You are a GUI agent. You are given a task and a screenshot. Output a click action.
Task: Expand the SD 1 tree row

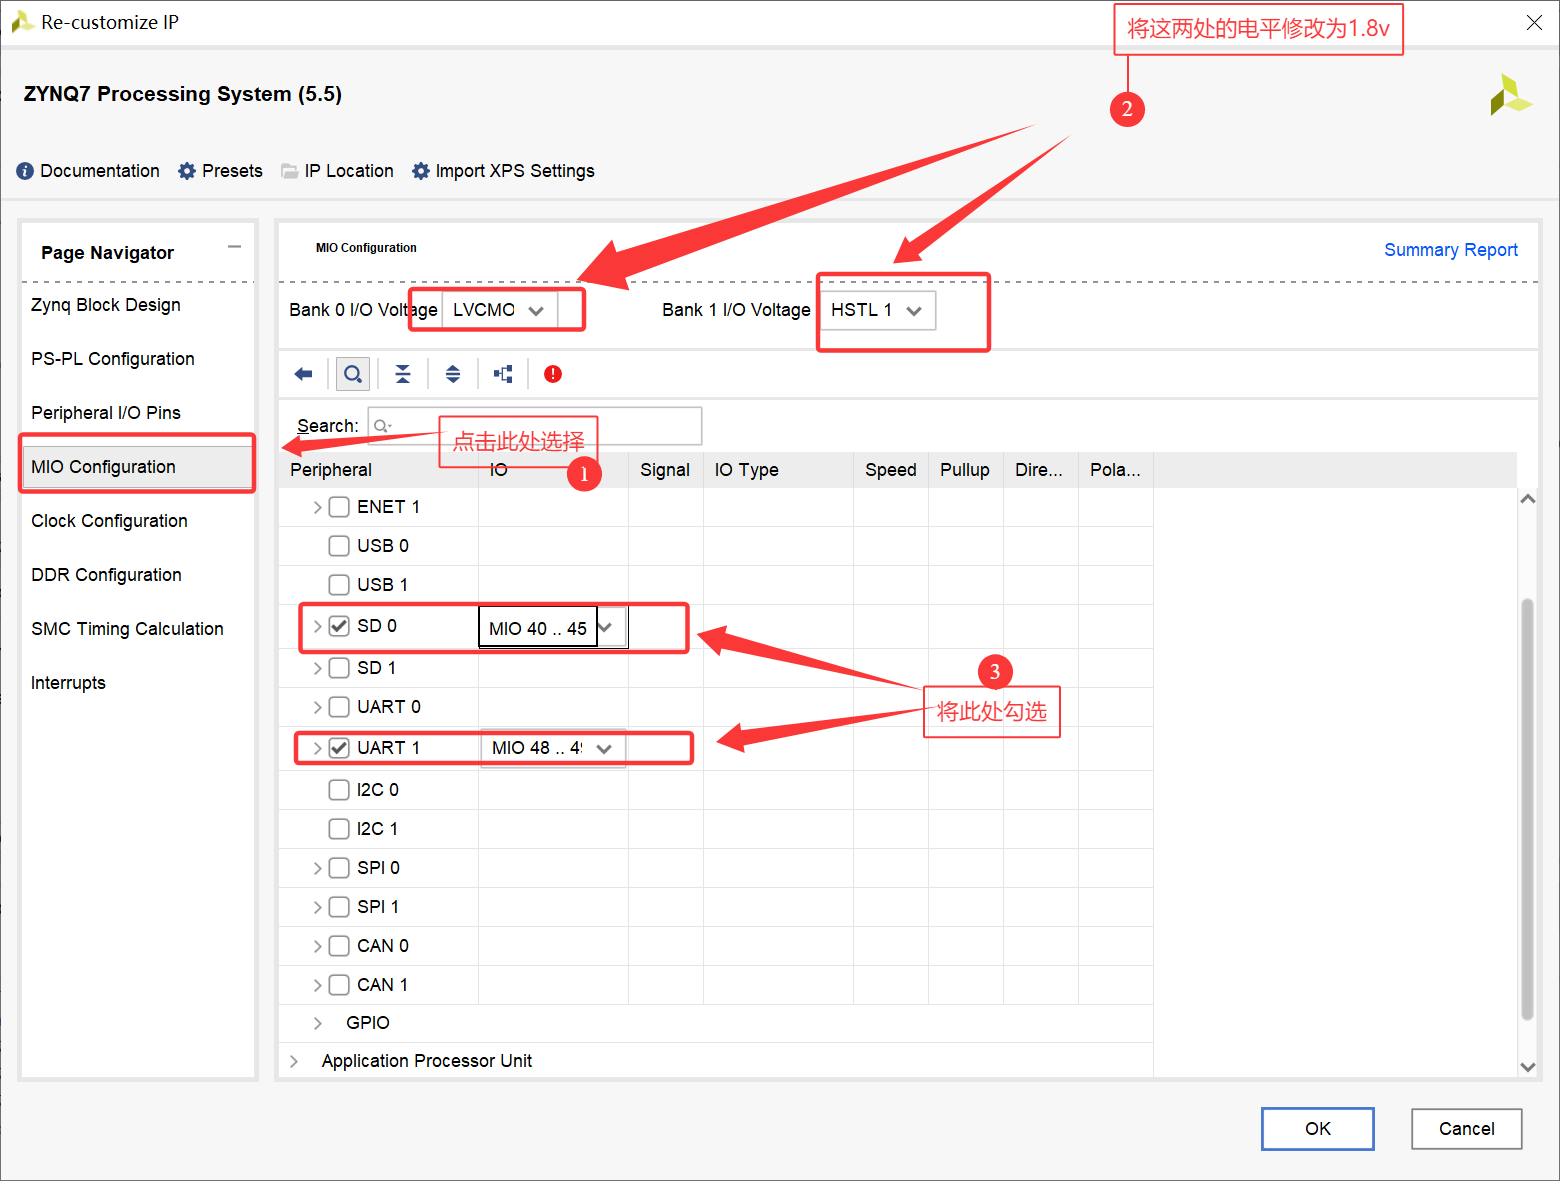317,668
